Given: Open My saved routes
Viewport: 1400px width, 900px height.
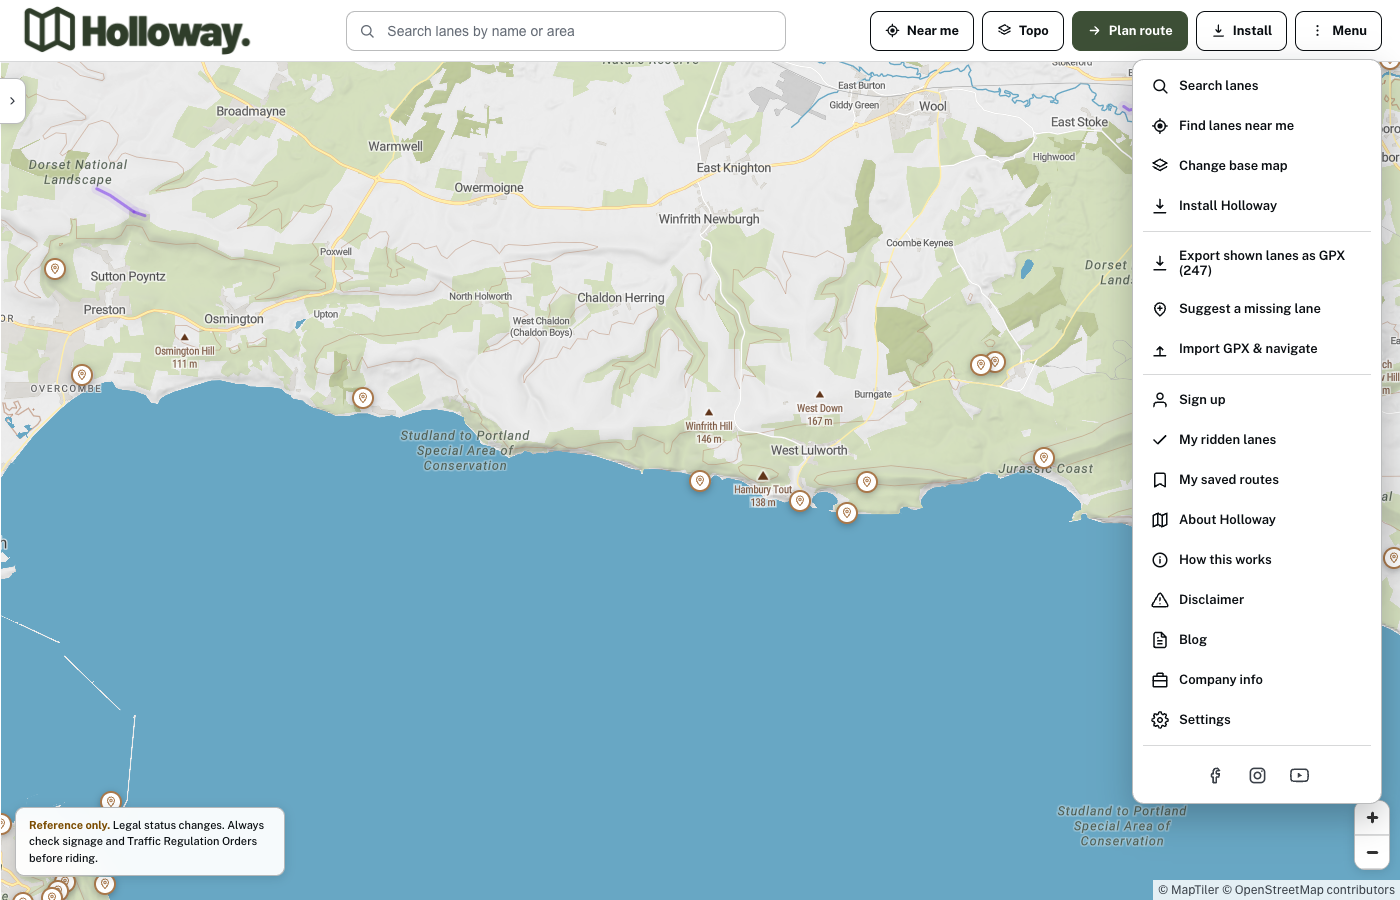Looking at the screenshot, I should [1257, 480].
